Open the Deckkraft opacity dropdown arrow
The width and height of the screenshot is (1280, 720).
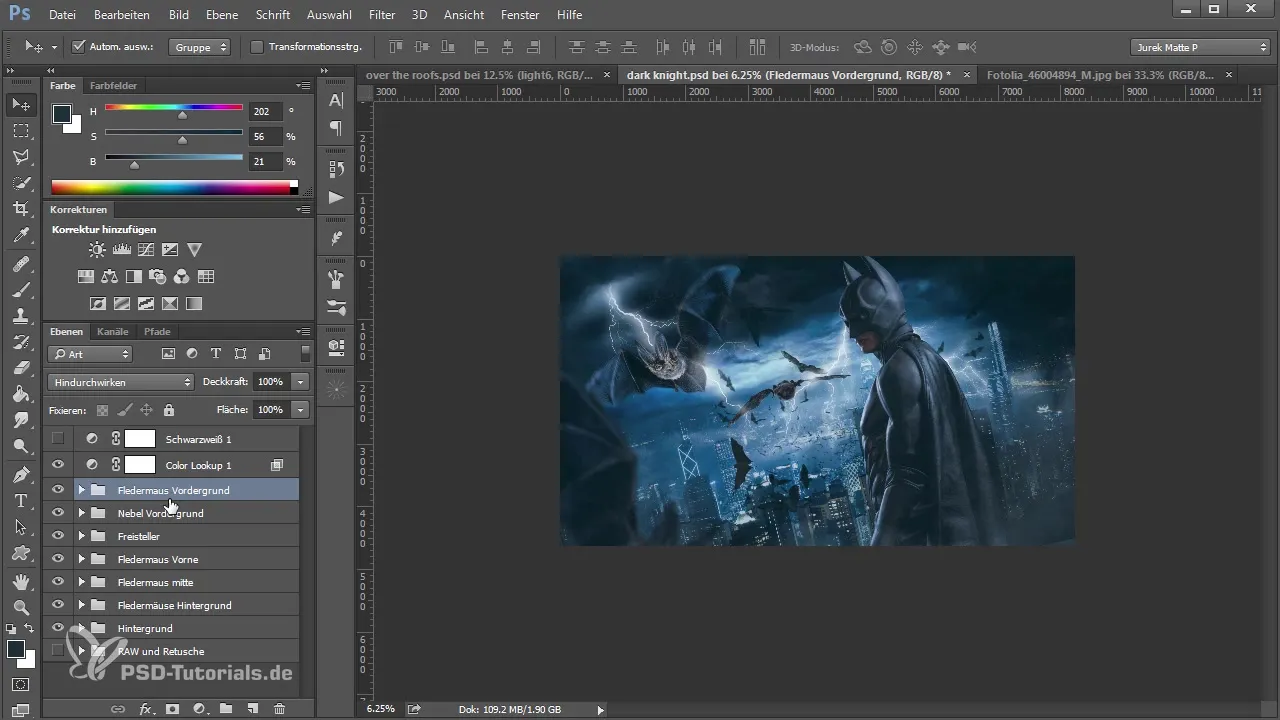[301, 382]
